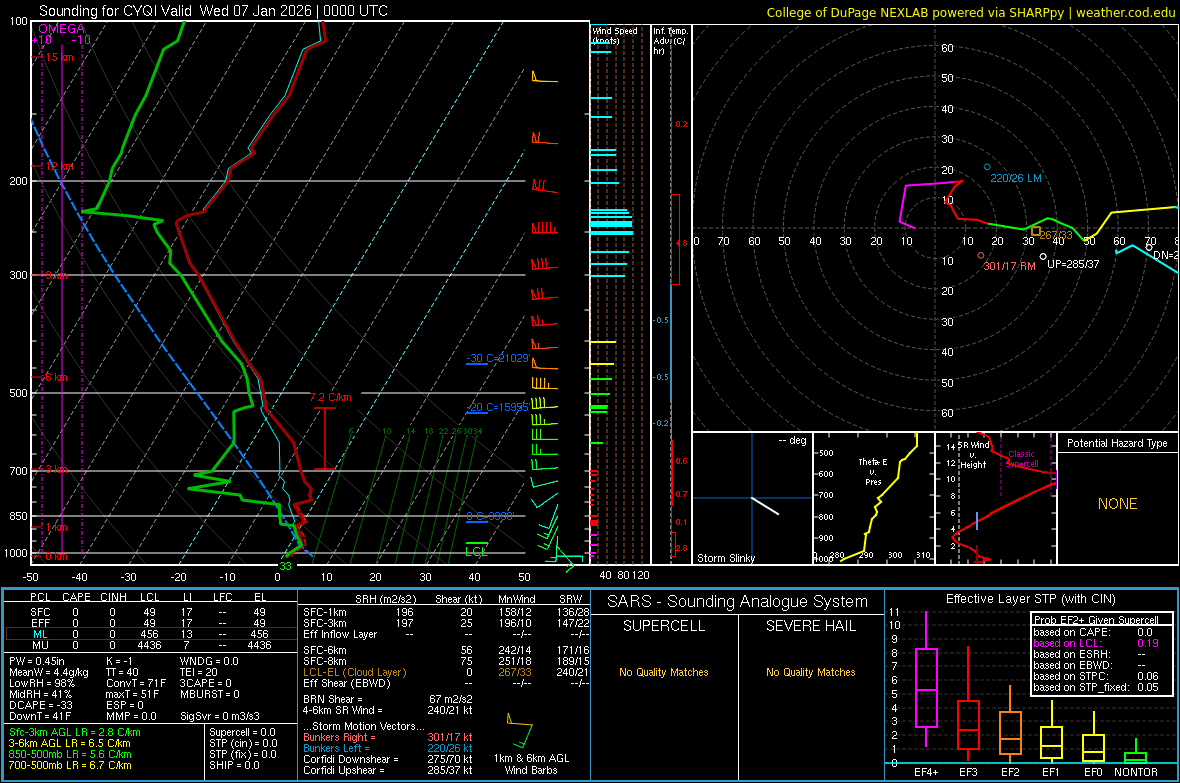The width and height of the screenshot is (1180, 783).
Task: Select the MU parcel row
Action: pyautogui.click(x=150, y=645)
